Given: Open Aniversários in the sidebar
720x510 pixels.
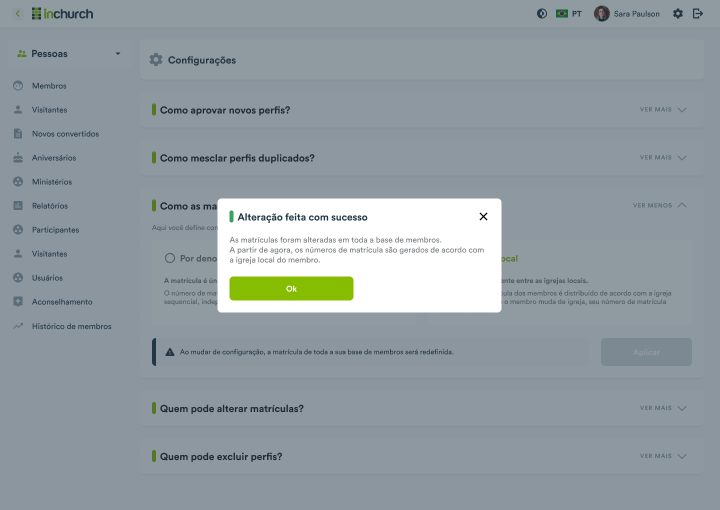Looking at the screenshot, I should point(54,158).
